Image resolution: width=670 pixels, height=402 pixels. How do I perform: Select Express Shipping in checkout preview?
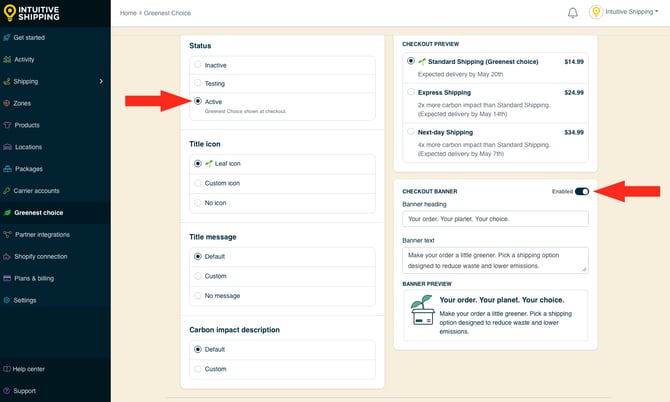[x=411, y=92]
